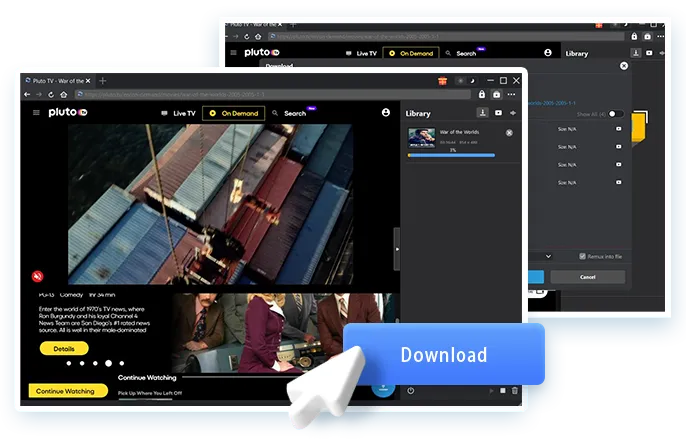Collapse the Library side panel with the handle
This screenshot has width=686, height=439.
coord(397,249)
